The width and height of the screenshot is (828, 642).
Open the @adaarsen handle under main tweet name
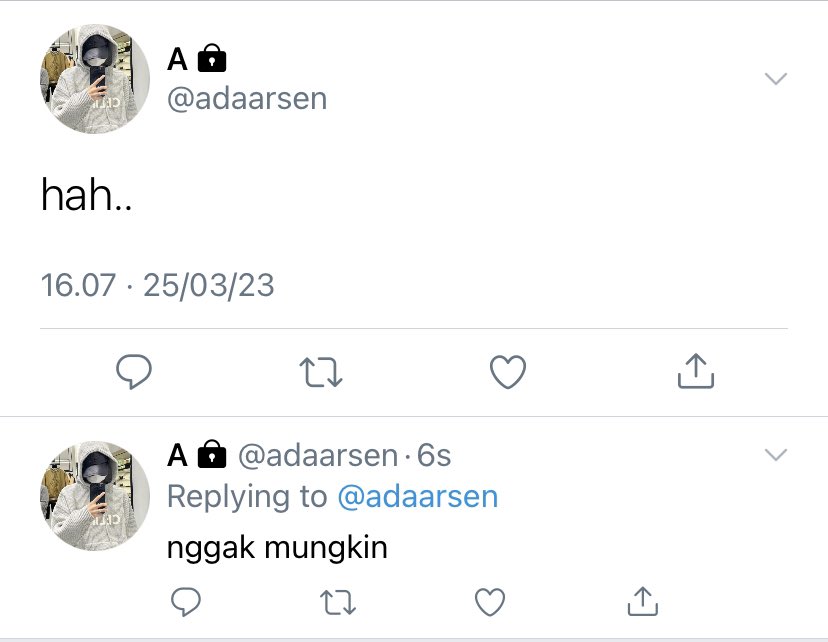point(247,99)
